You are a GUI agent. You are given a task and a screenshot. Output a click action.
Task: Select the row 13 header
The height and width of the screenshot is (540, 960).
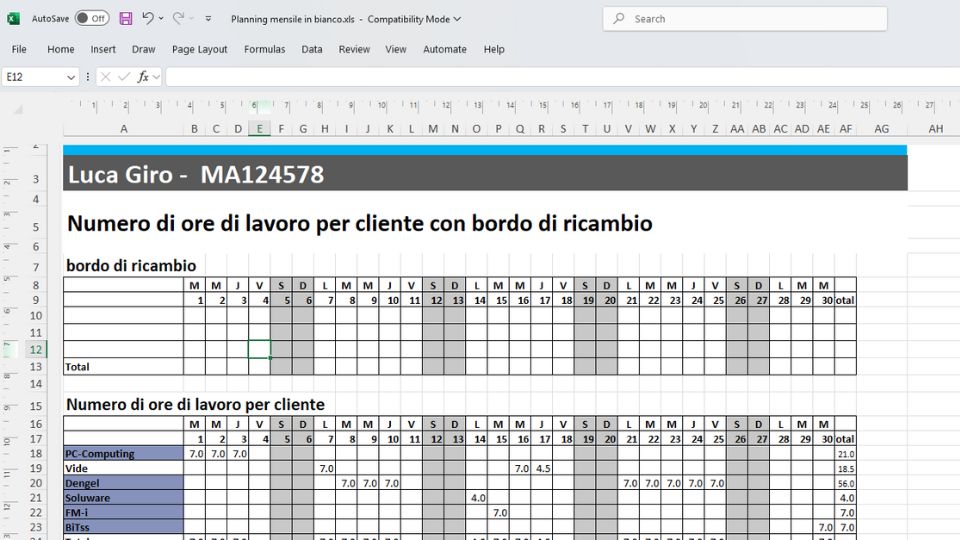click(34, 367)
